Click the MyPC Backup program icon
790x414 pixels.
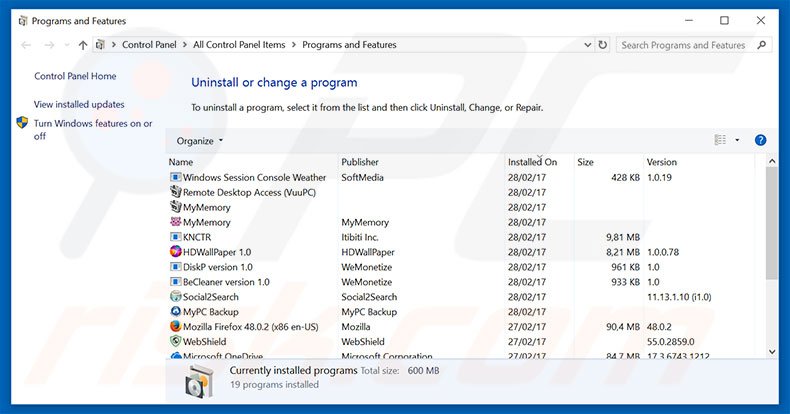pos(175,311)
